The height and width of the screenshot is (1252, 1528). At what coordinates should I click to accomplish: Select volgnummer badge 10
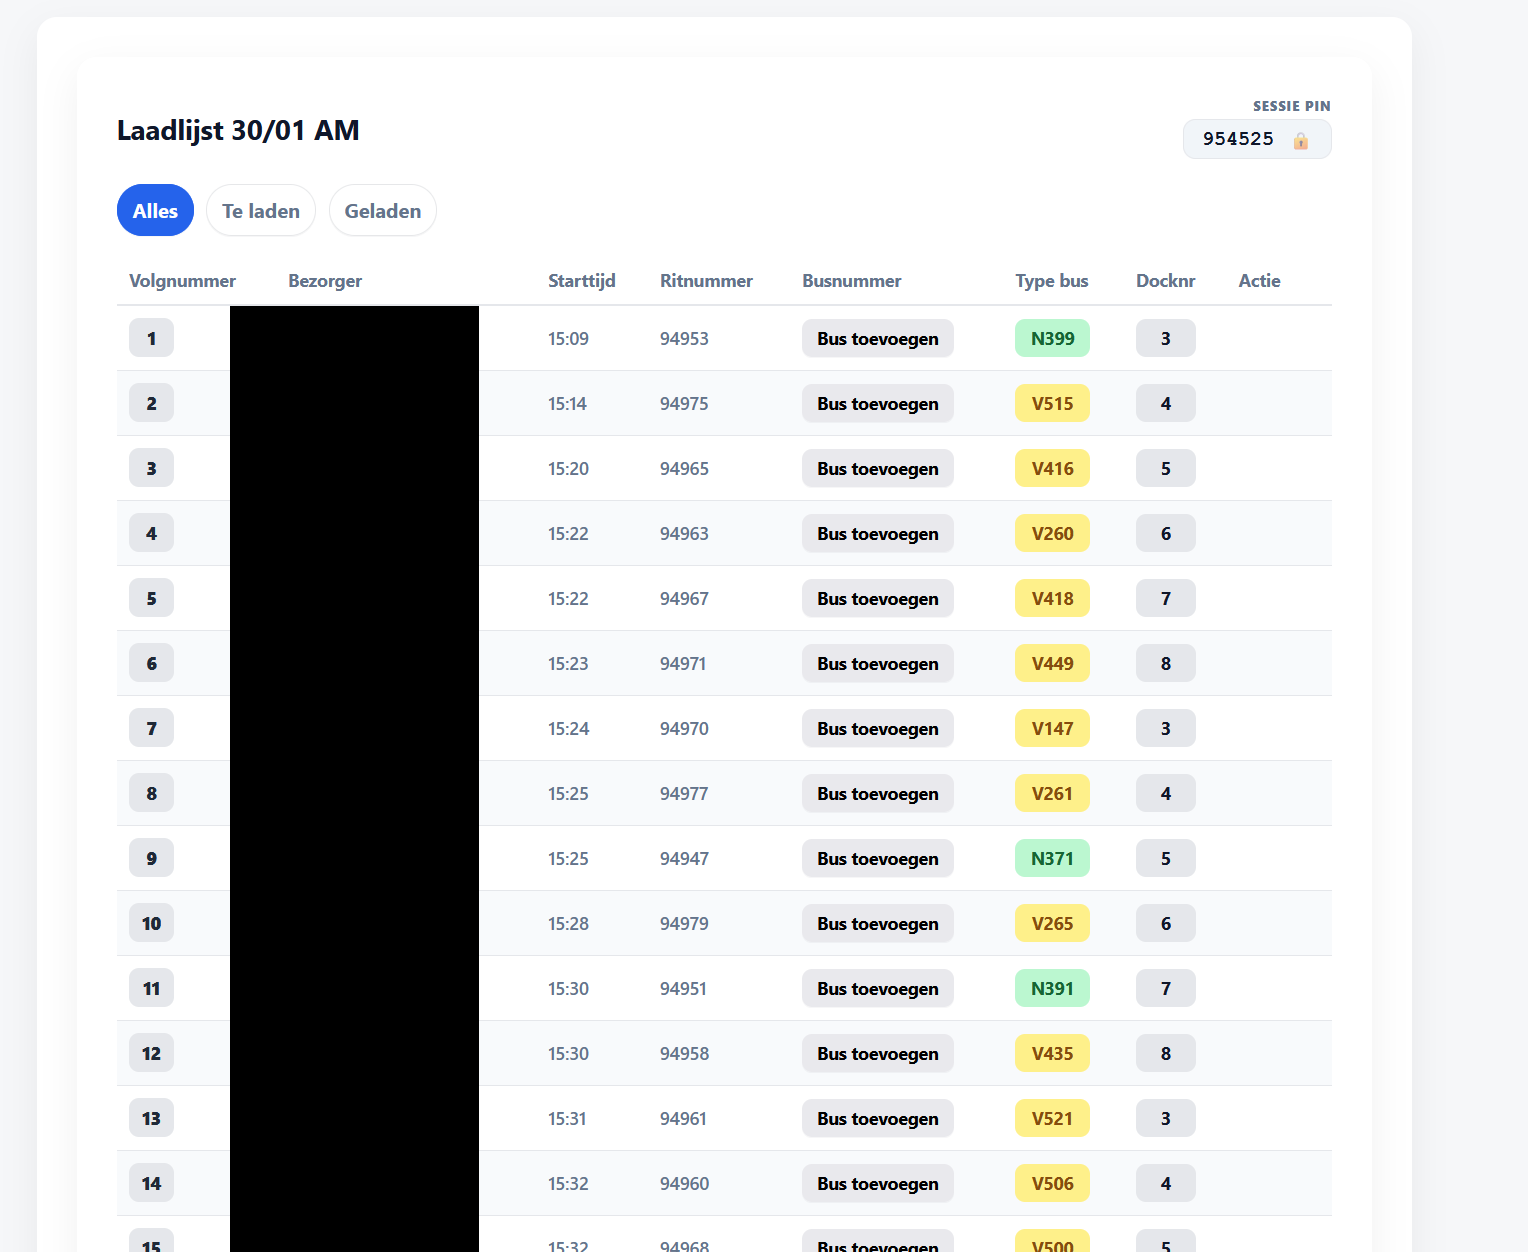pyautogui.click(x=151, y=923)
